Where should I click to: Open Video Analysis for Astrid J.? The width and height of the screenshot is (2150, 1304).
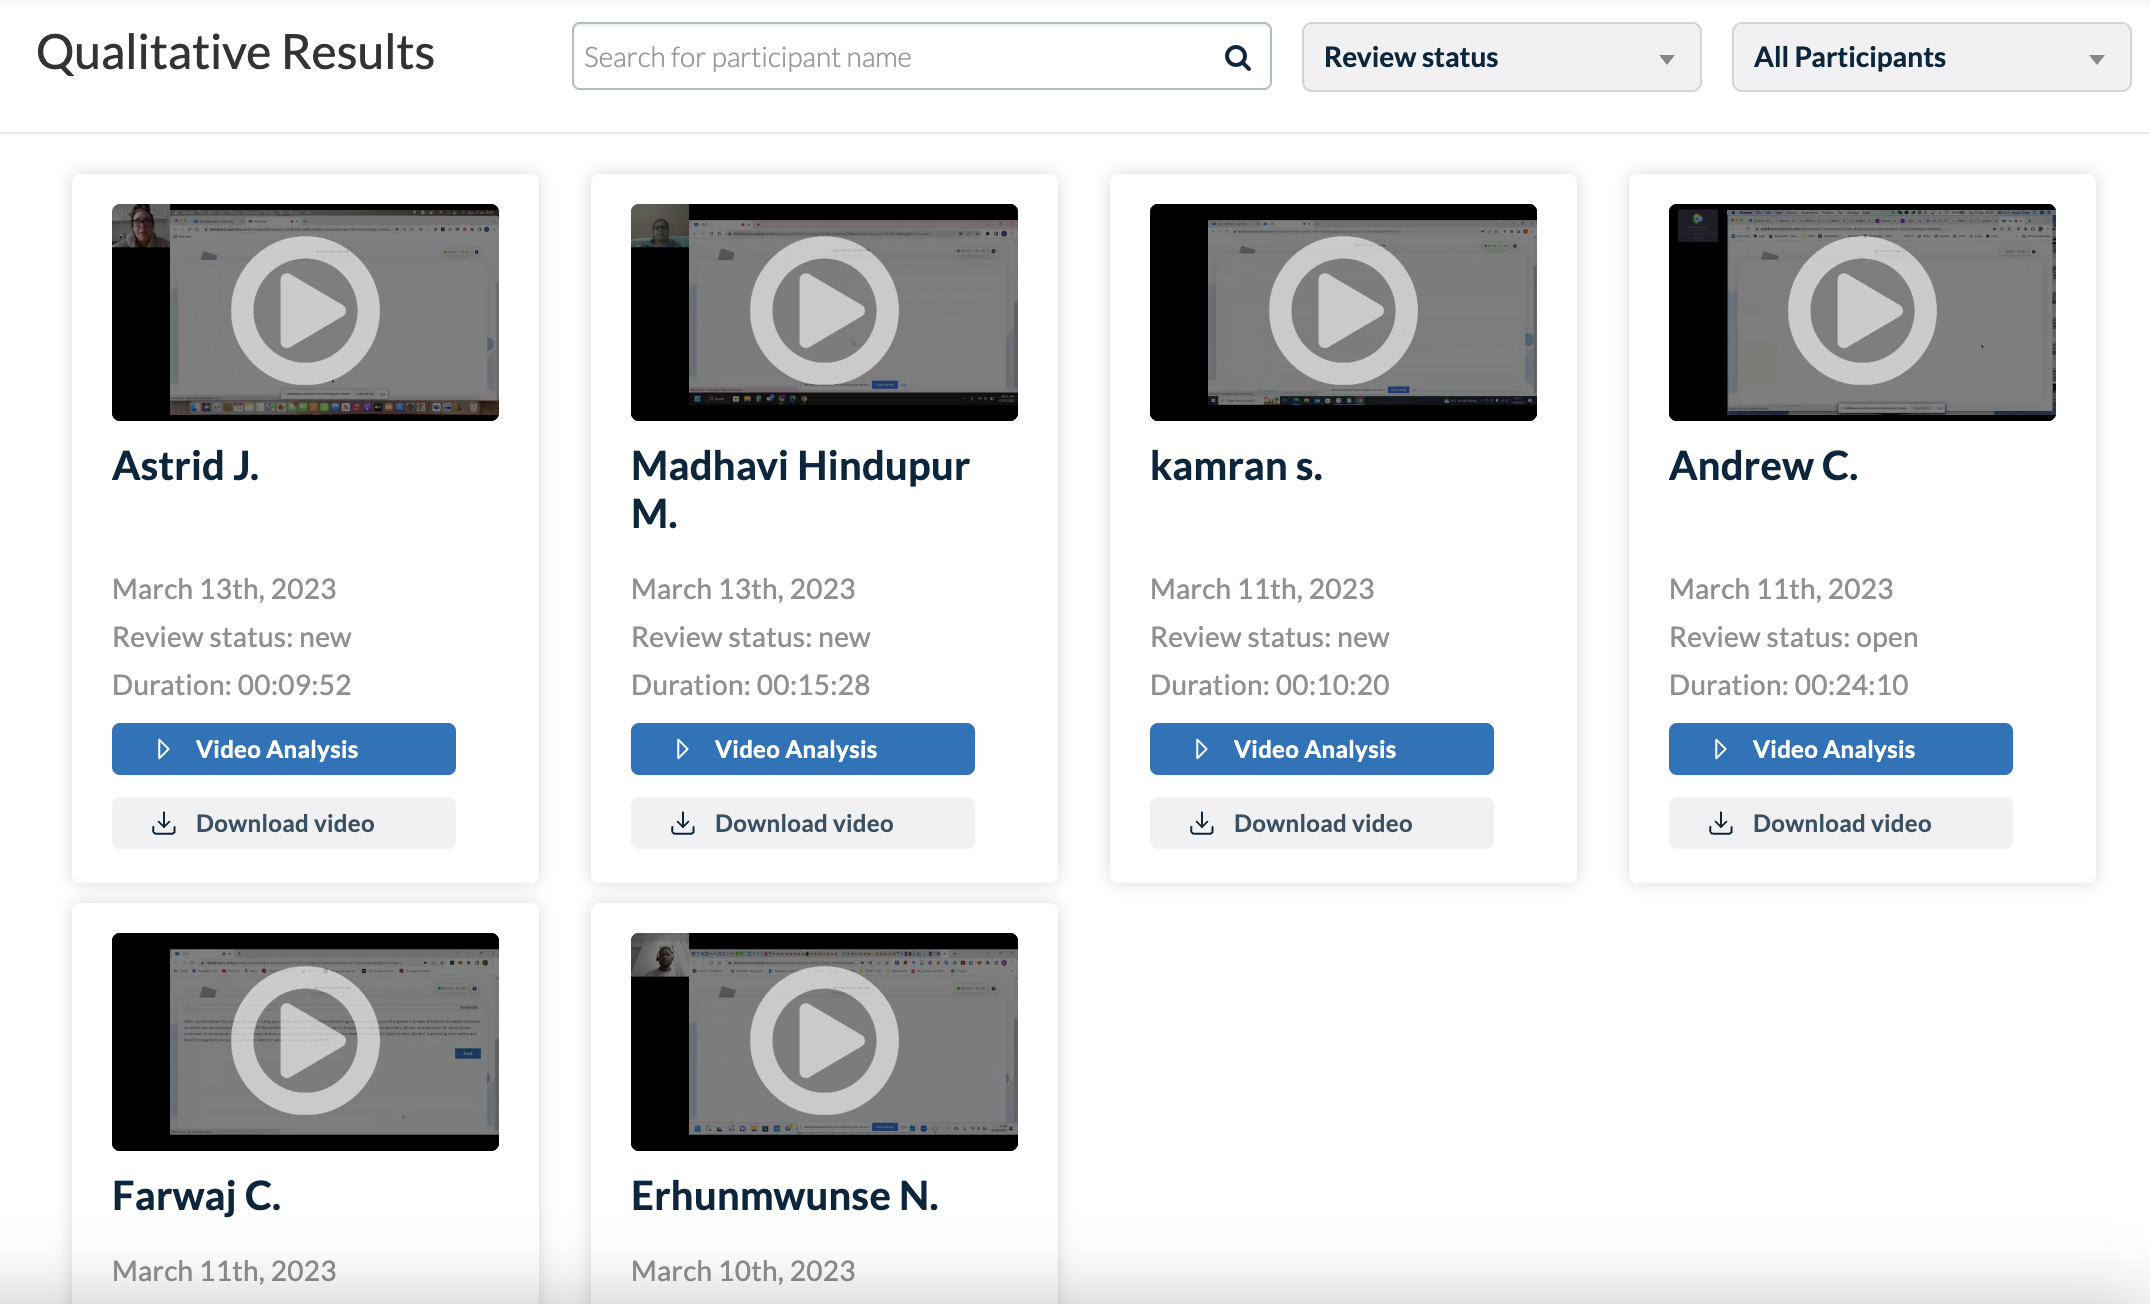coord(283,748)
